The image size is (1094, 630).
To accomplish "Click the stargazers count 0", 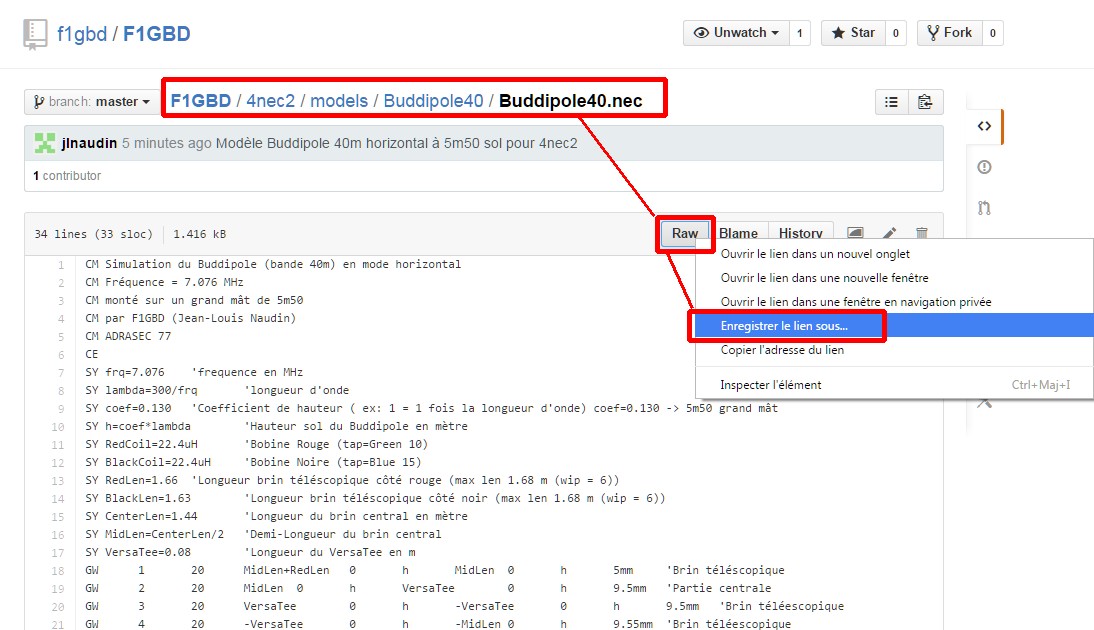I will (x=896, y=33).
